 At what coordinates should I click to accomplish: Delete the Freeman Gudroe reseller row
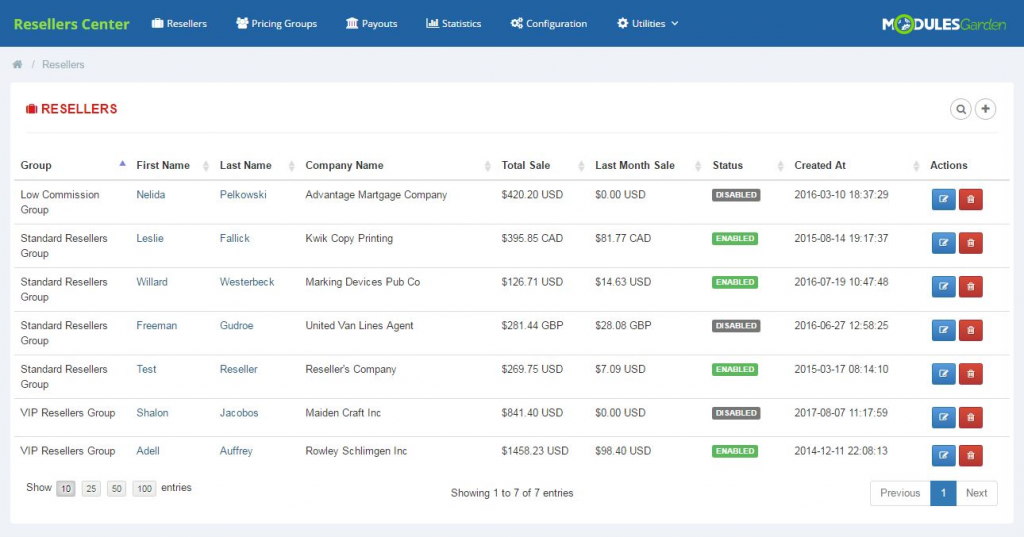pos(970,330)
